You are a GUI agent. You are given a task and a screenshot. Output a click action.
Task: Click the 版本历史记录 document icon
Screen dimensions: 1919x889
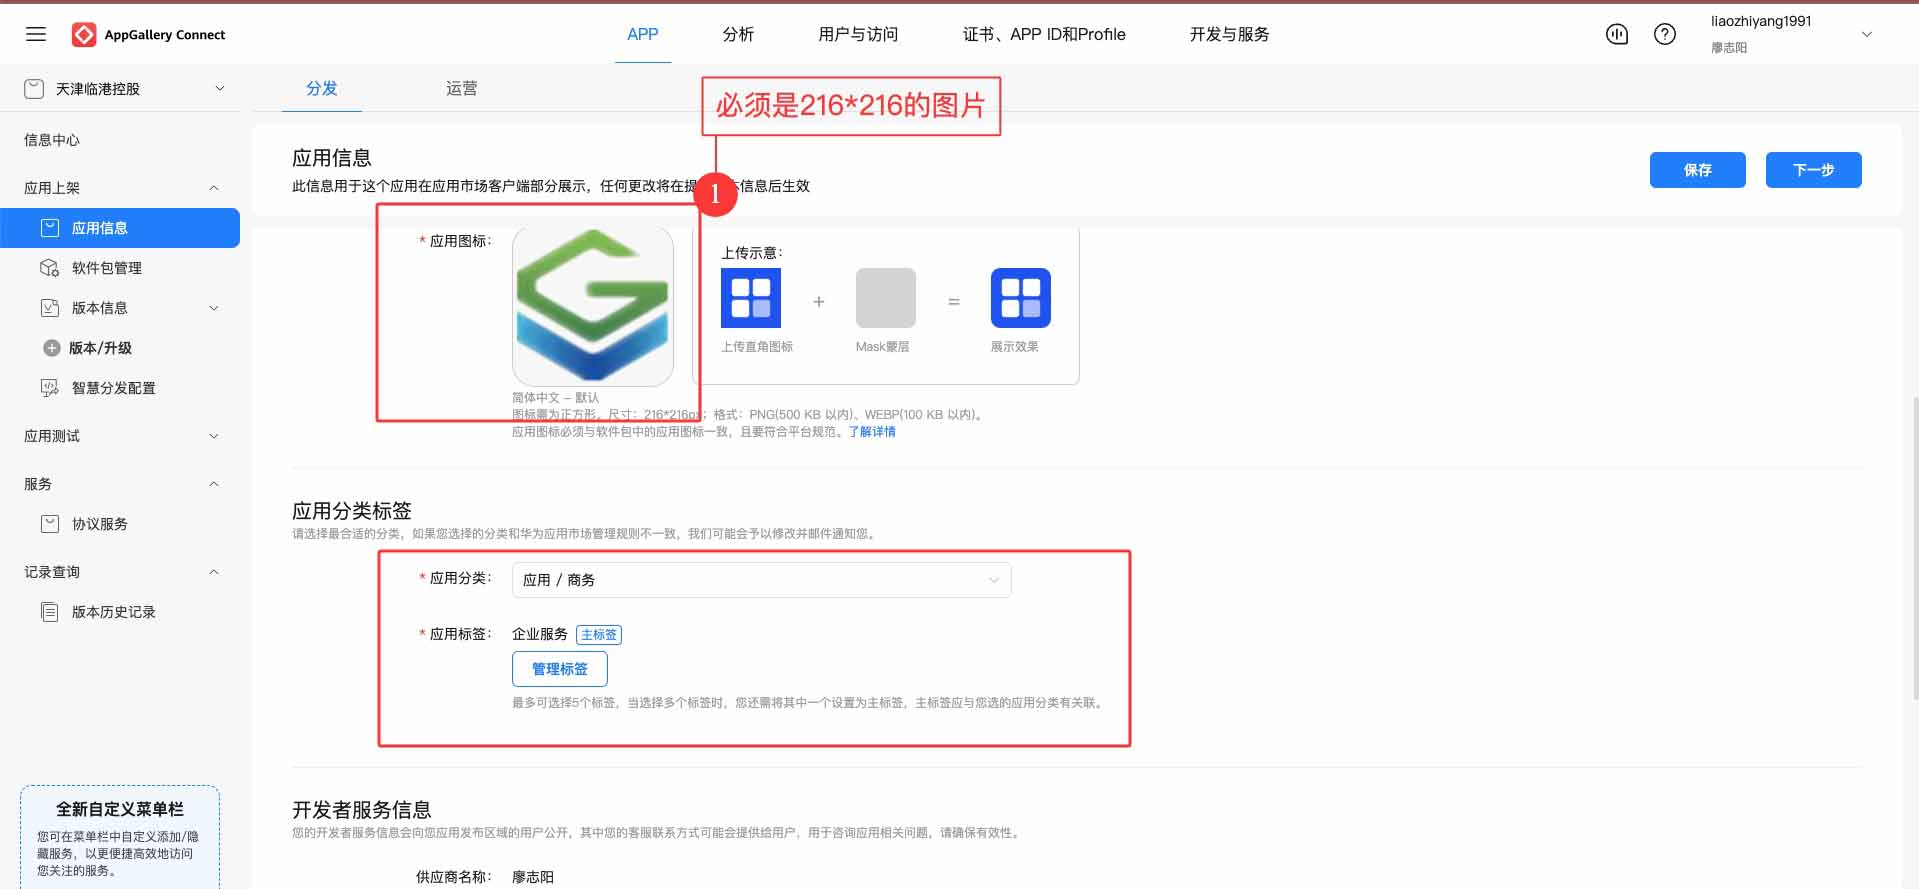tap(49, 612)
